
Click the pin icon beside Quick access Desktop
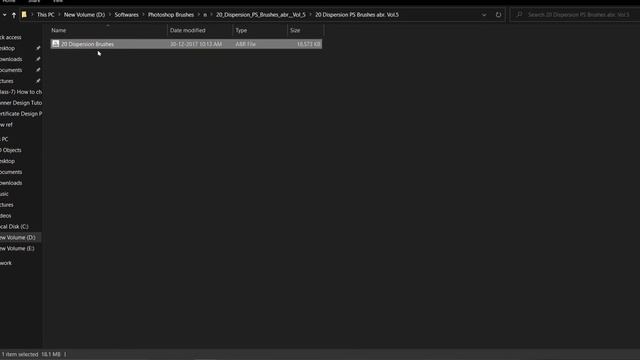tap(38, 48)
